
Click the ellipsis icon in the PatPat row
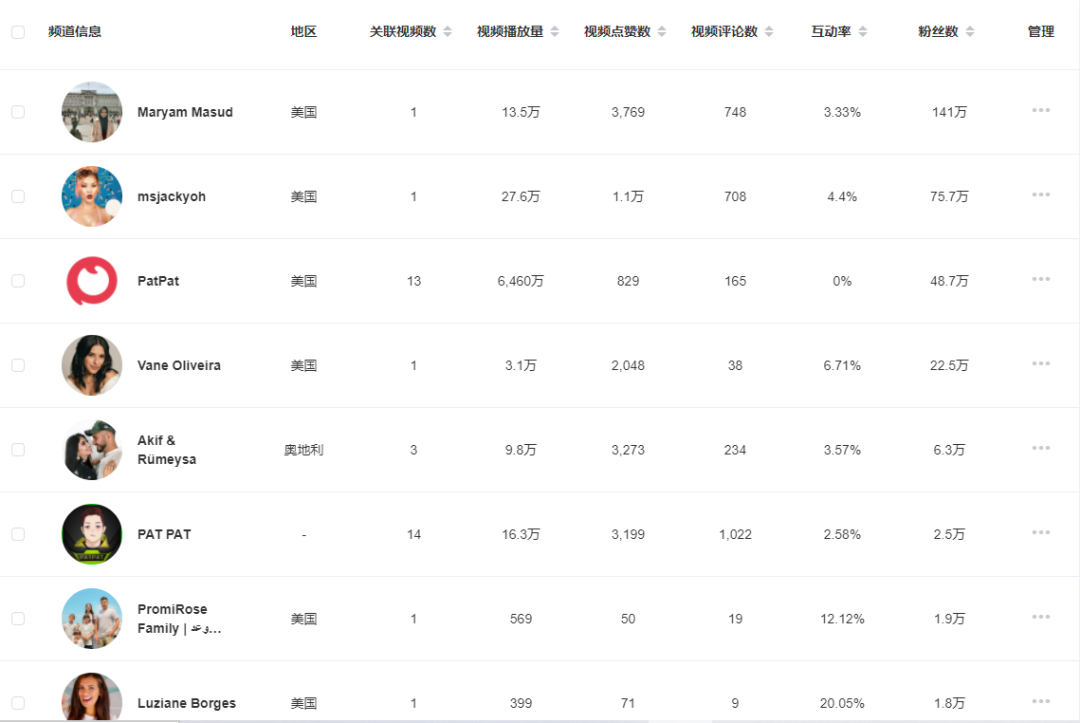[x=1041, y=279]
